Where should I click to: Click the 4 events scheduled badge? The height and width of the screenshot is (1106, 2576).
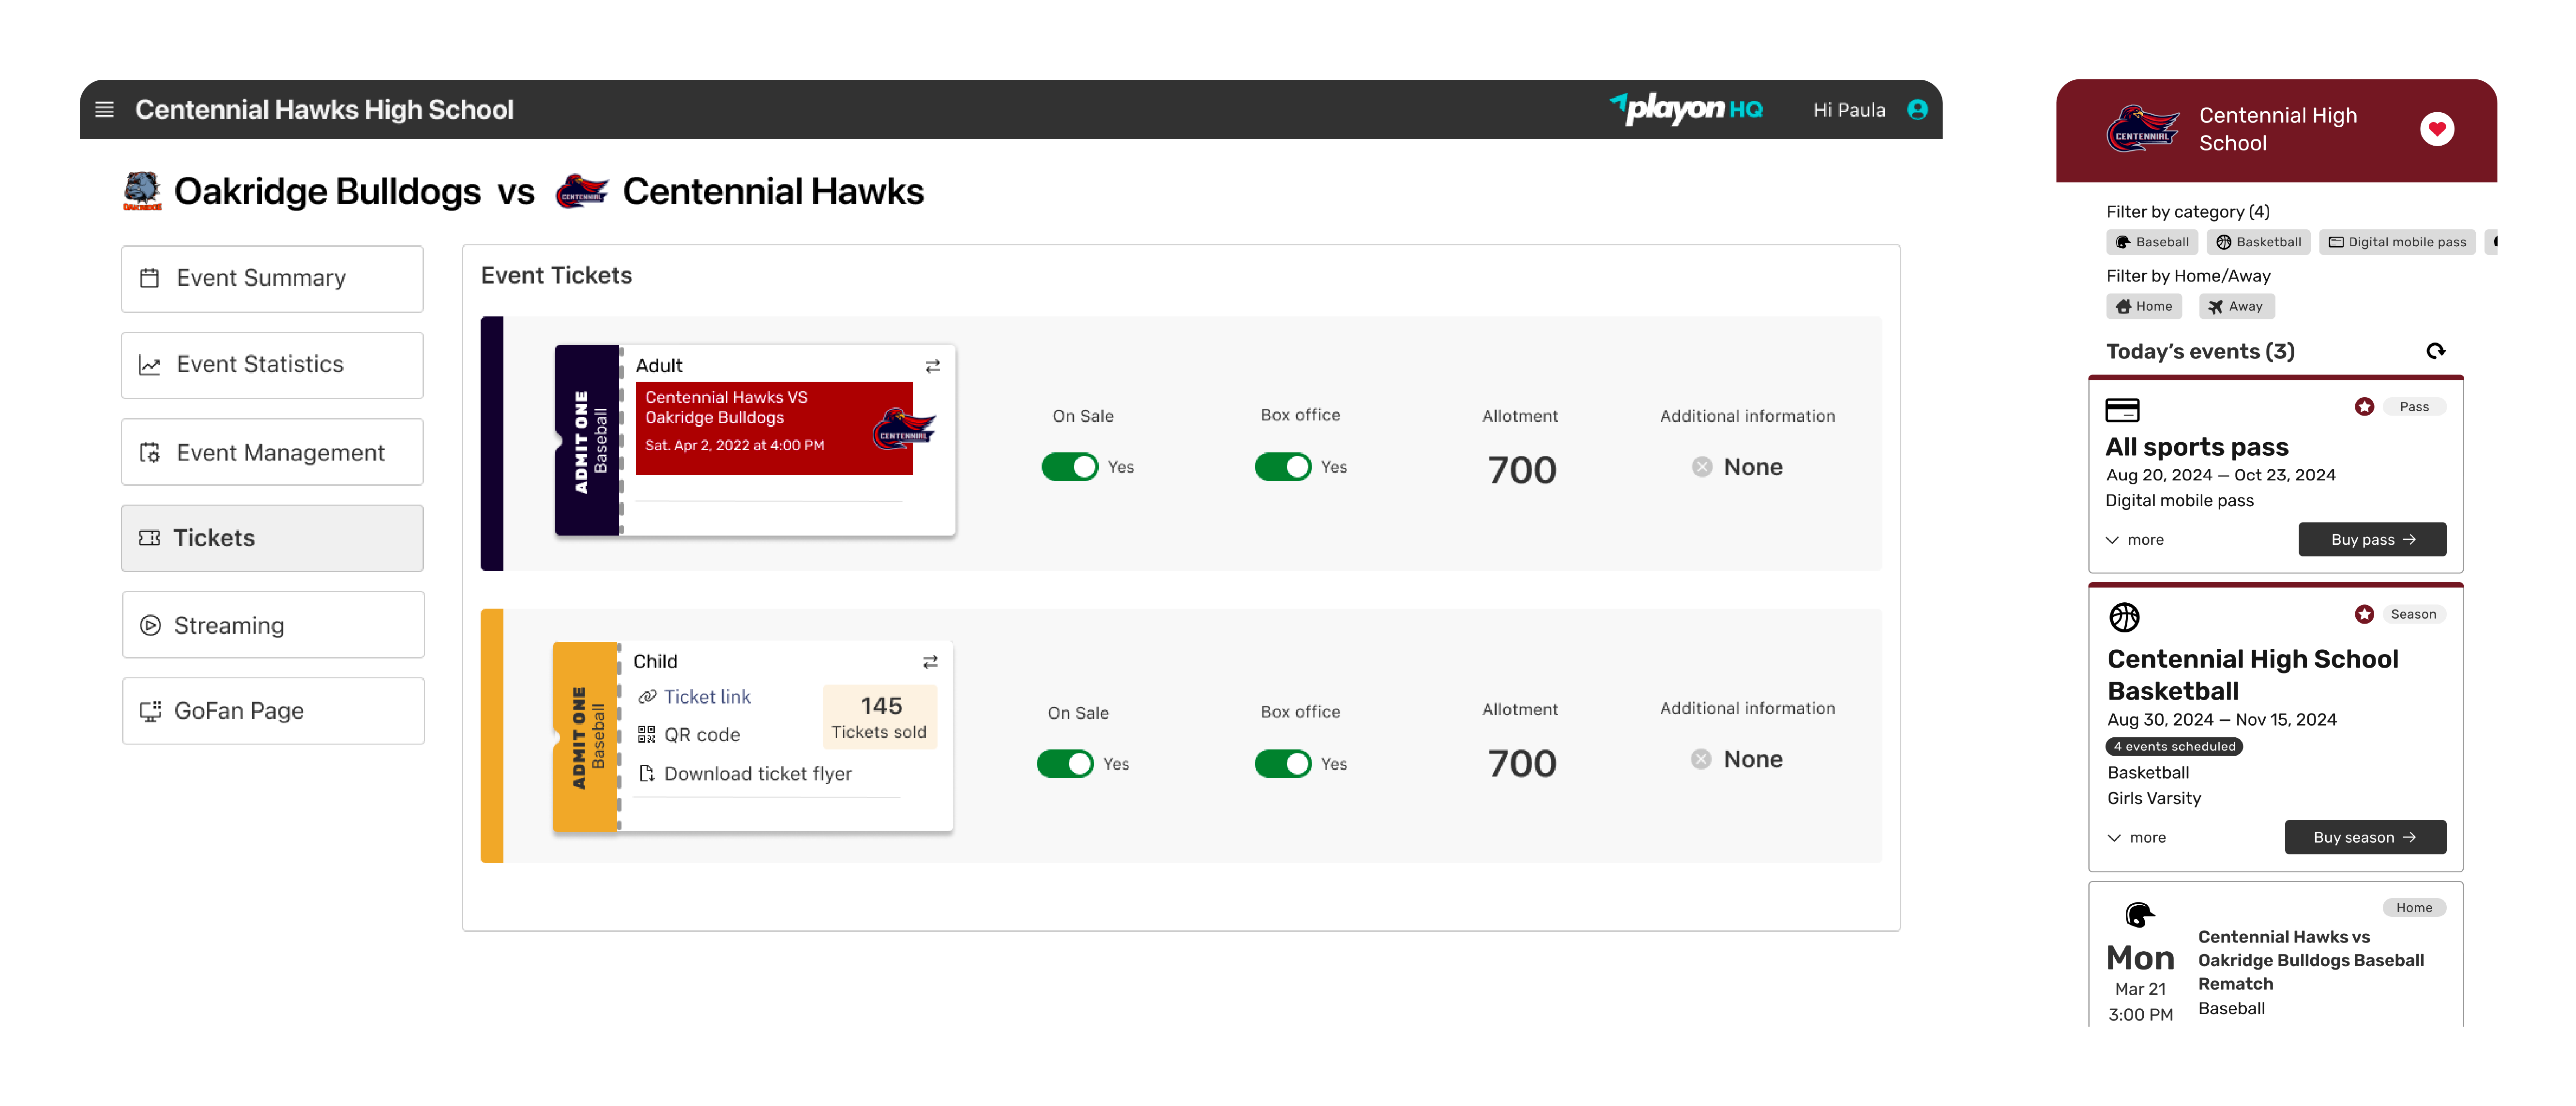click(x=2174, y=746)
